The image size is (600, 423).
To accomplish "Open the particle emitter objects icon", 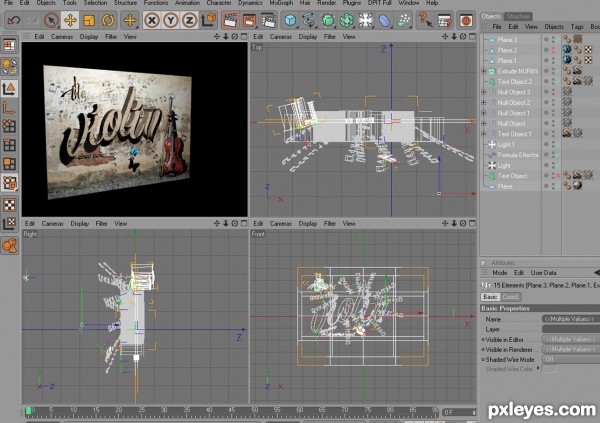I will click(x=403, y=20).
